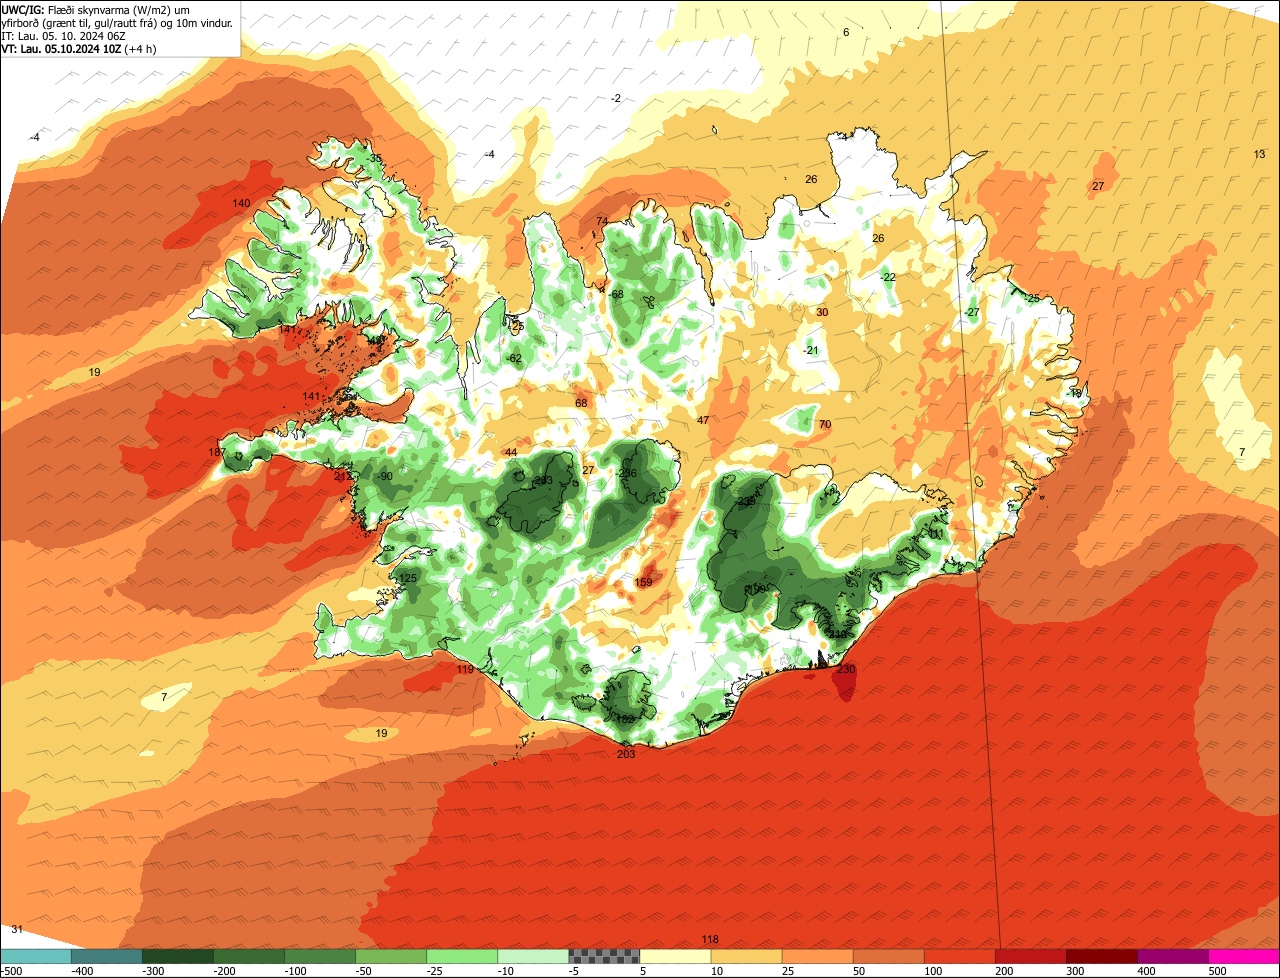Click the legend swatch between 10 and 25
Image resolution: width=1280 pixels, height=978 pixels.
746,956
